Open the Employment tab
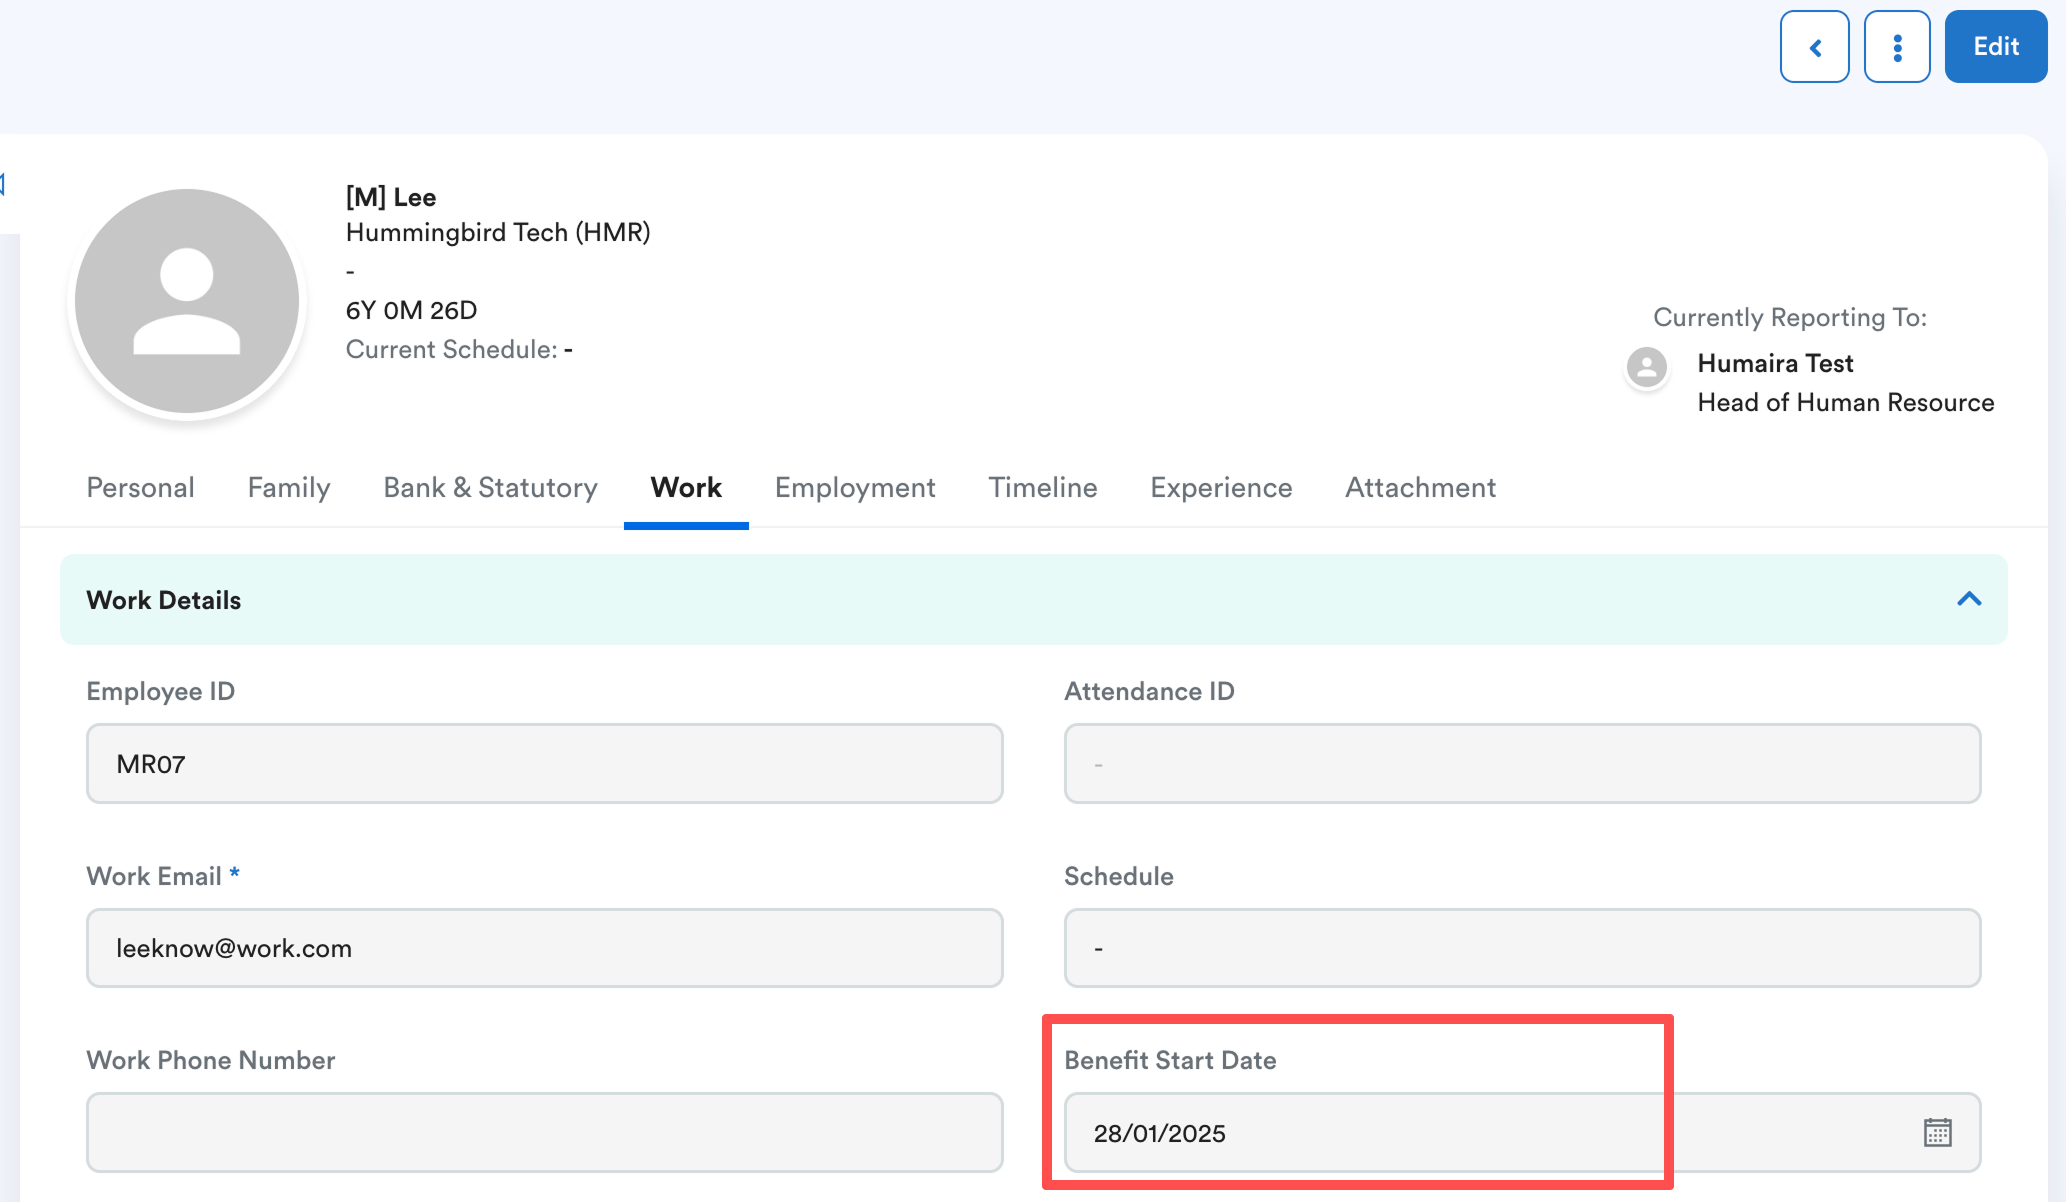 (855, 487)
